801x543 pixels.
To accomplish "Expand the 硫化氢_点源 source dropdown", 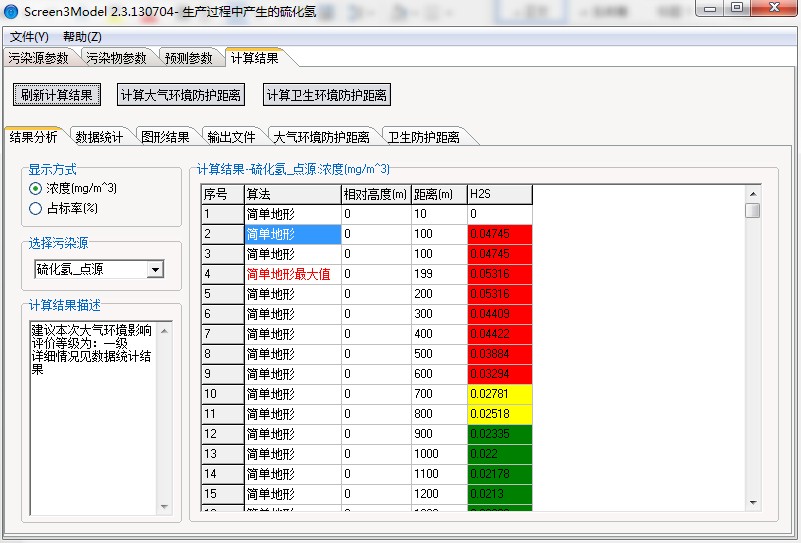I will (155, 269).
